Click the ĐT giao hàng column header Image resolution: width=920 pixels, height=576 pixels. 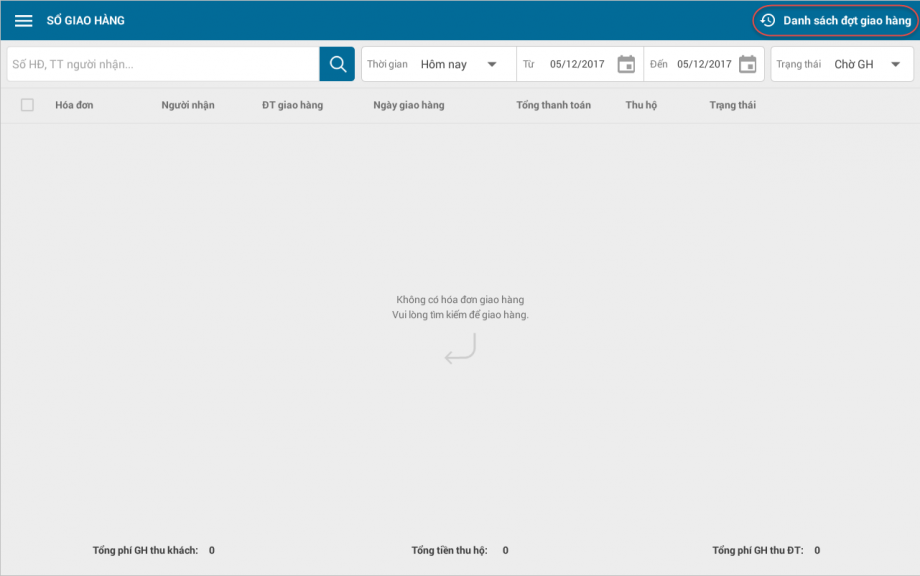click(292, 105)
